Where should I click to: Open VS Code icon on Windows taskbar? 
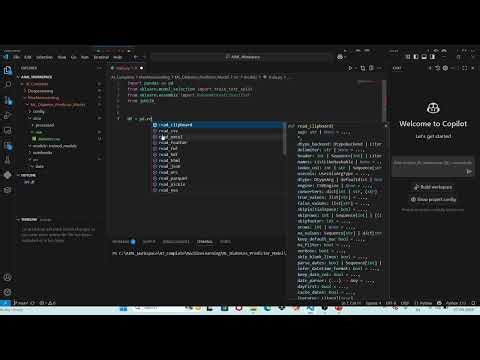coord(310,309)
